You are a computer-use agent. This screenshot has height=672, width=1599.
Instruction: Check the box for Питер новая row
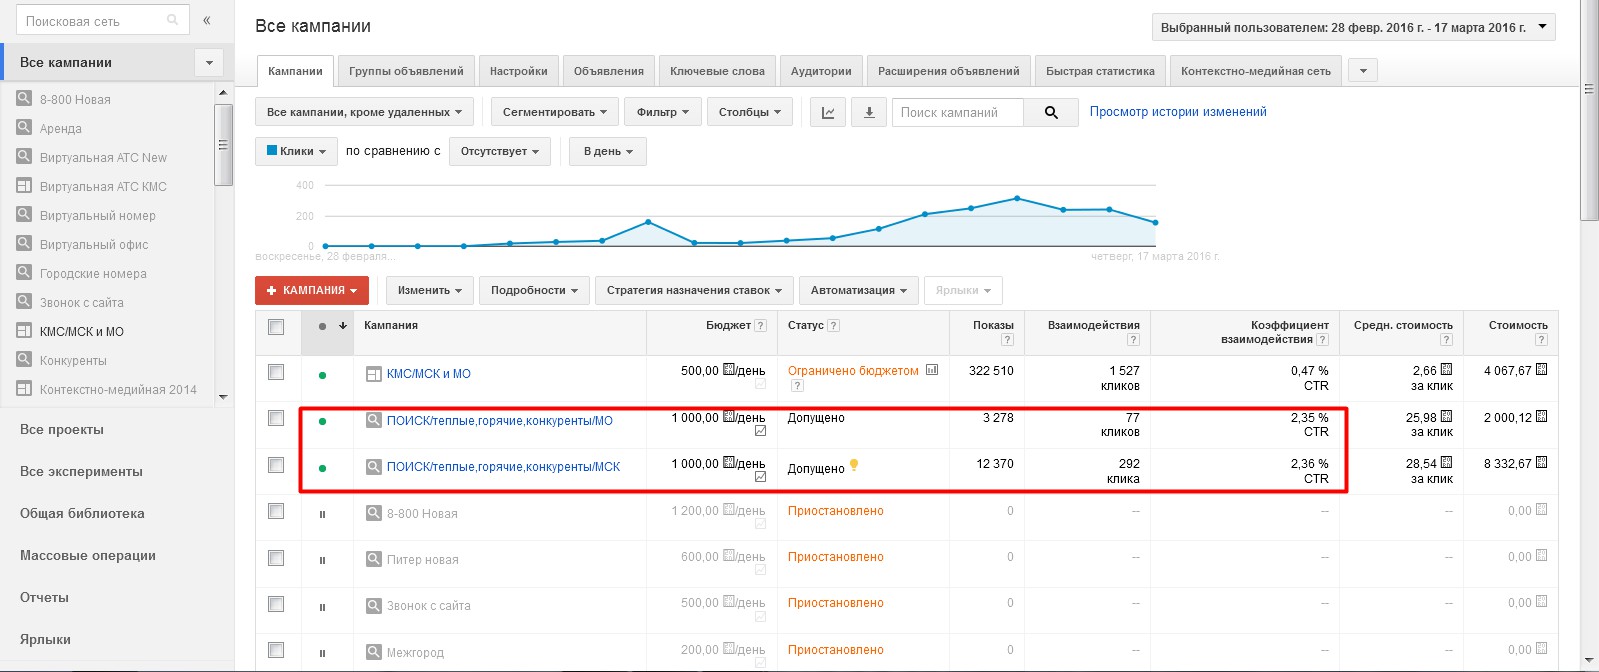[276, 557]
